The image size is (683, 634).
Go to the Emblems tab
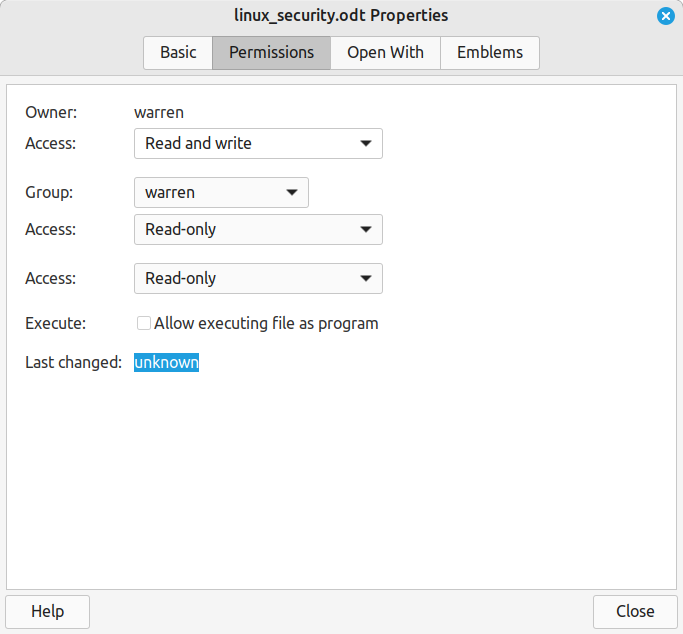[490, 53]
